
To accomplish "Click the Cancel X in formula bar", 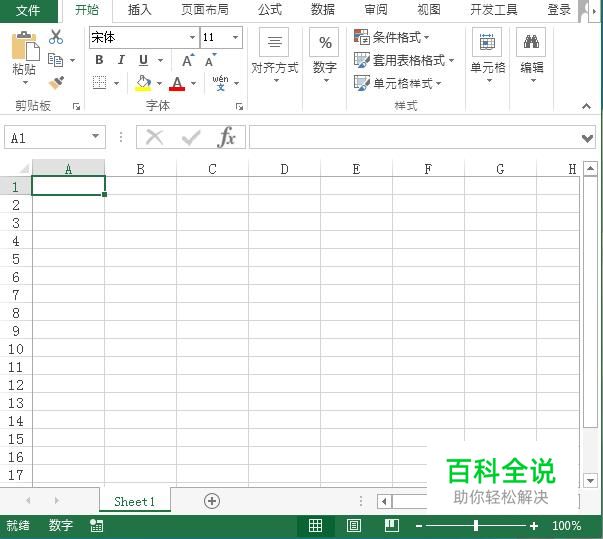I will (x=155, y=137).
